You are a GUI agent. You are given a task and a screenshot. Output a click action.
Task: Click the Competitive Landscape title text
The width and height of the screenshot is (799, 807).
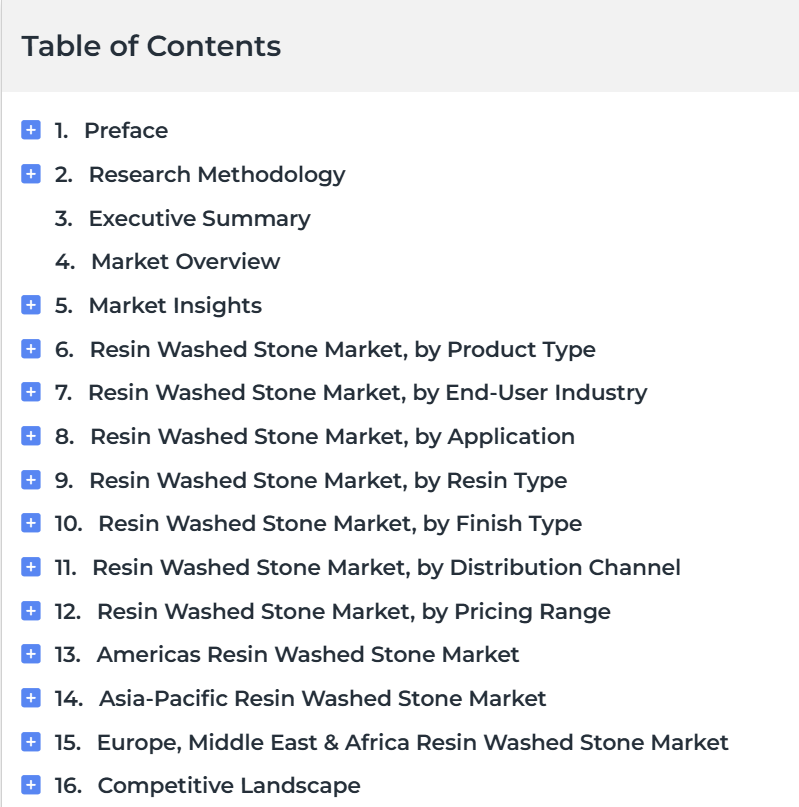[x=229, y=785]
